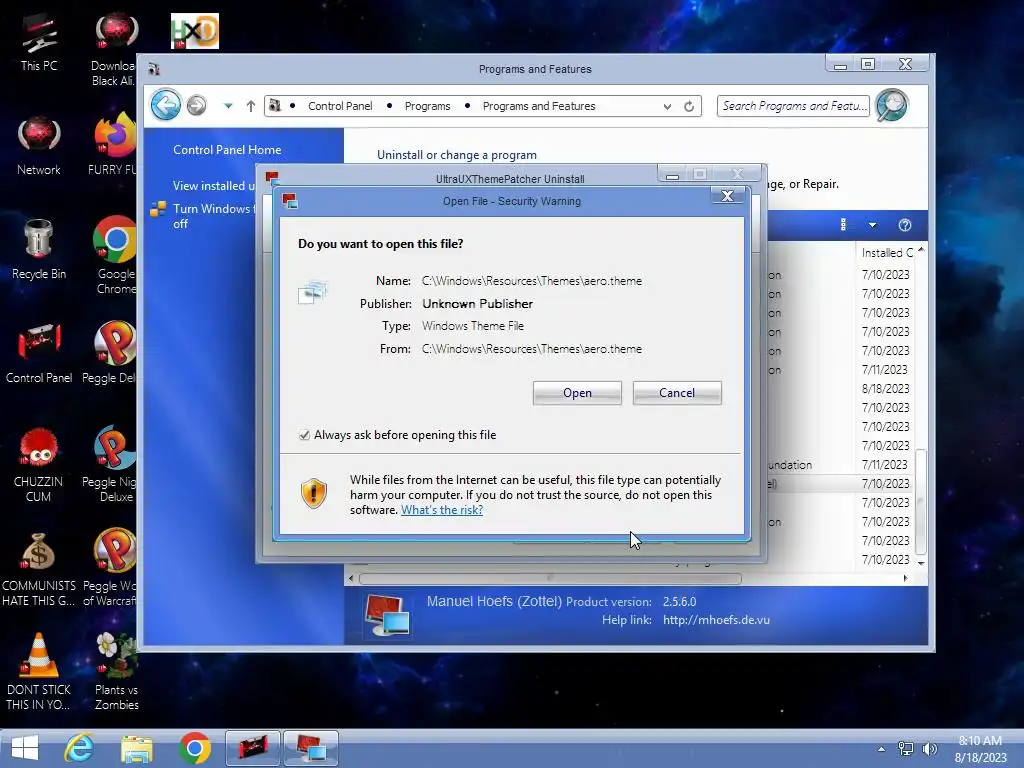The width and height of the screenshot is (1024, 768).
Task: Click the change view icon in toolbar
Action: (843, 225)
